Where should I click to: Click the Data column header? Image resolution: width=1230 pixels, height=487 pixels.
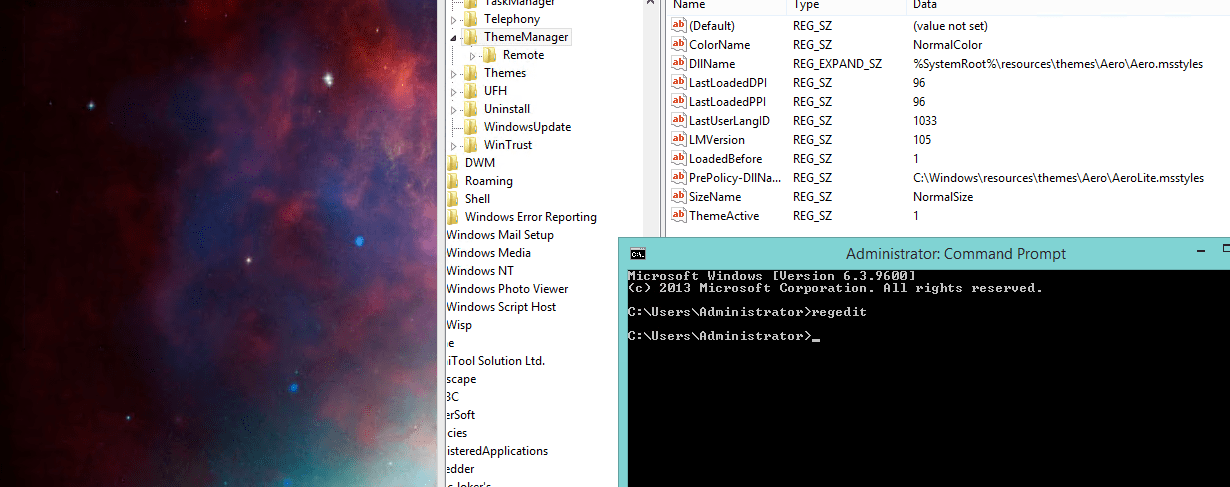point(925,5)
